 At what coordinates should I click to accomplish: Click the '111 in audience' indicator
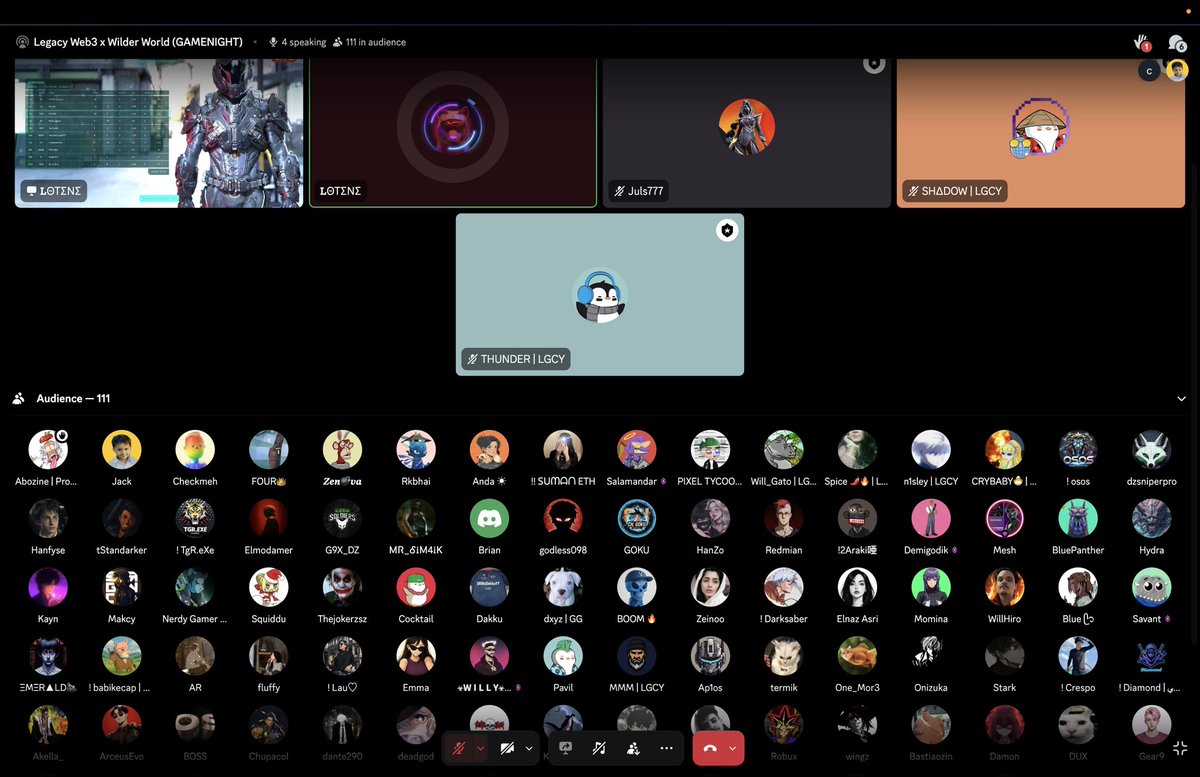tap(369, 42)
